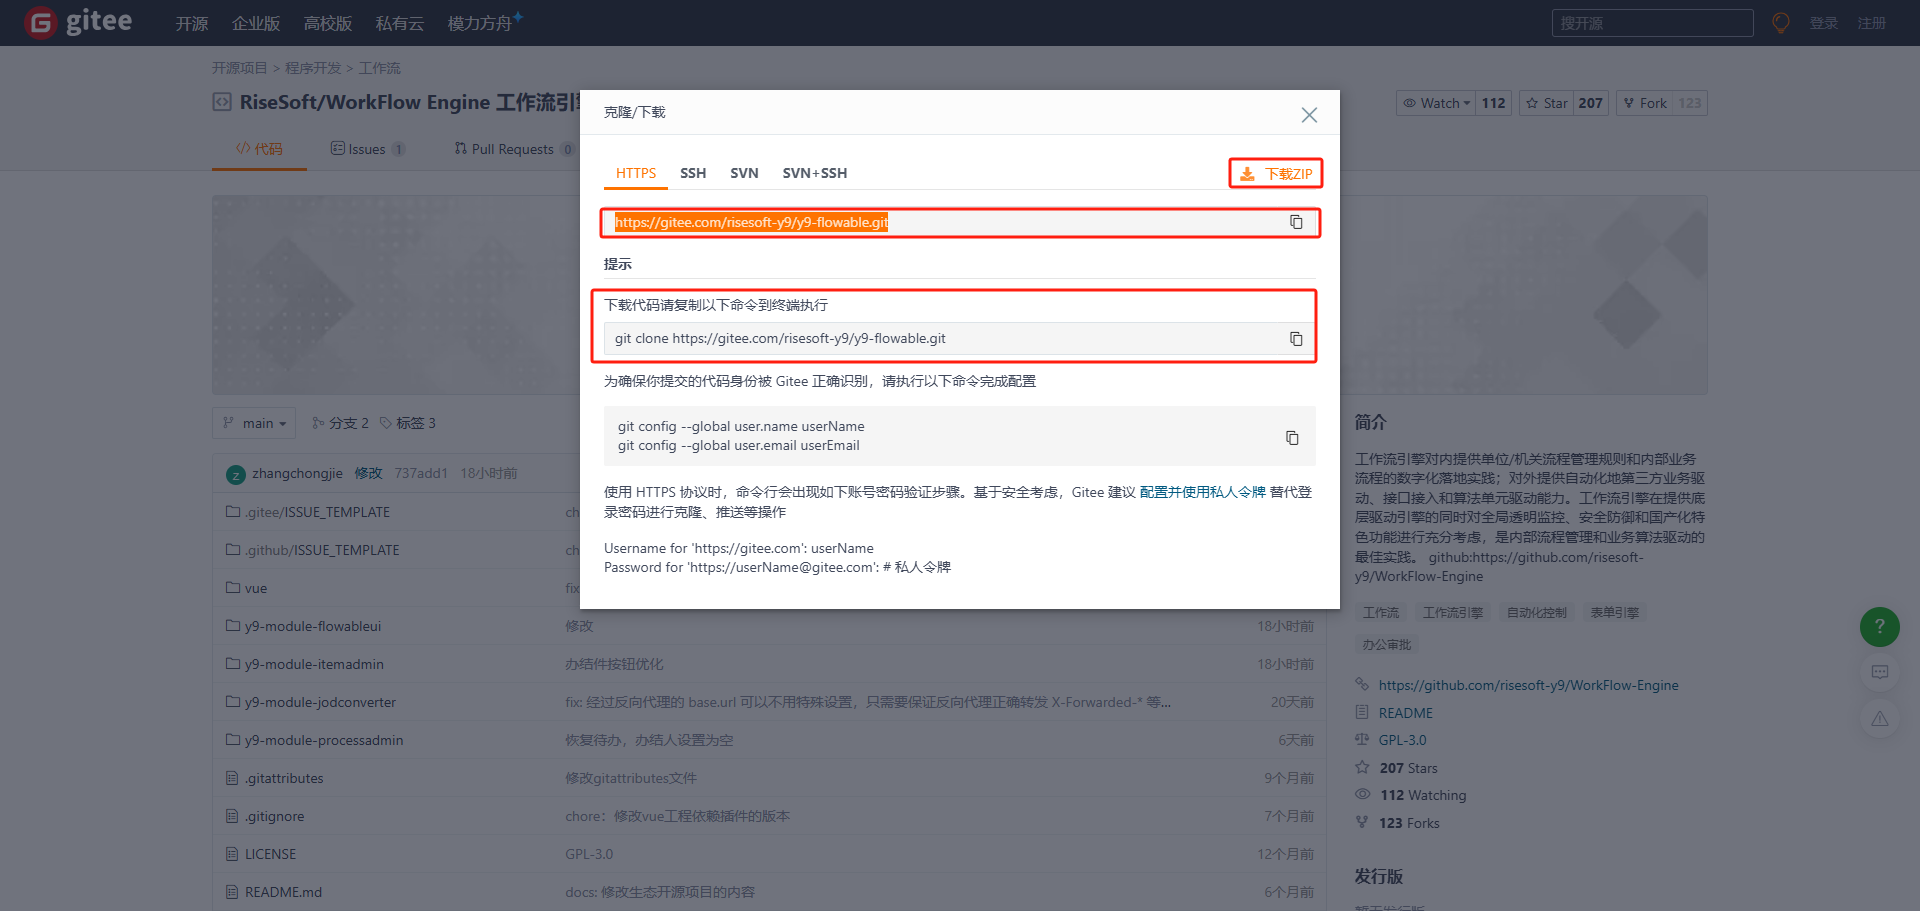Image resolution: width=1920 pixels, height=911 pixels.
Task: Expand the Watch dropdown
Action: pos(1436,103)
